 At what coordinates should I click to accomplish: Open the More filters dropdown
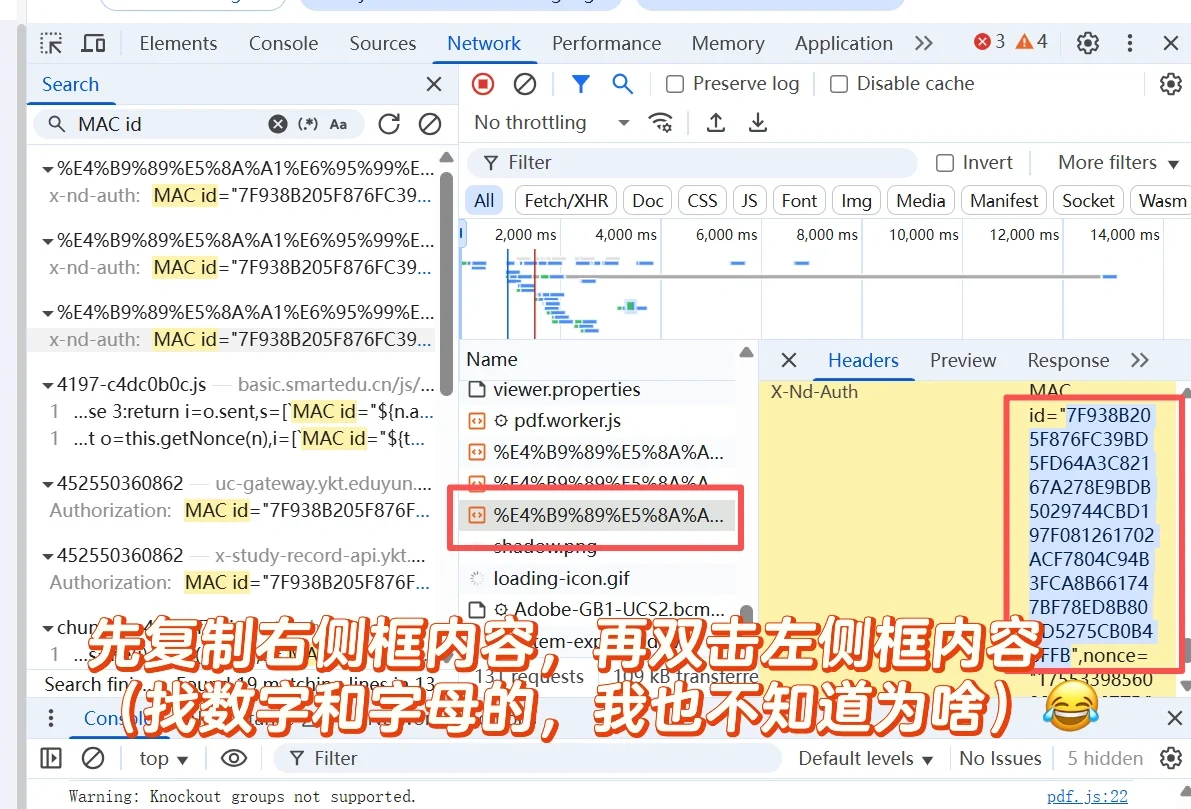pyautogui.click(x=1117, y=163)
